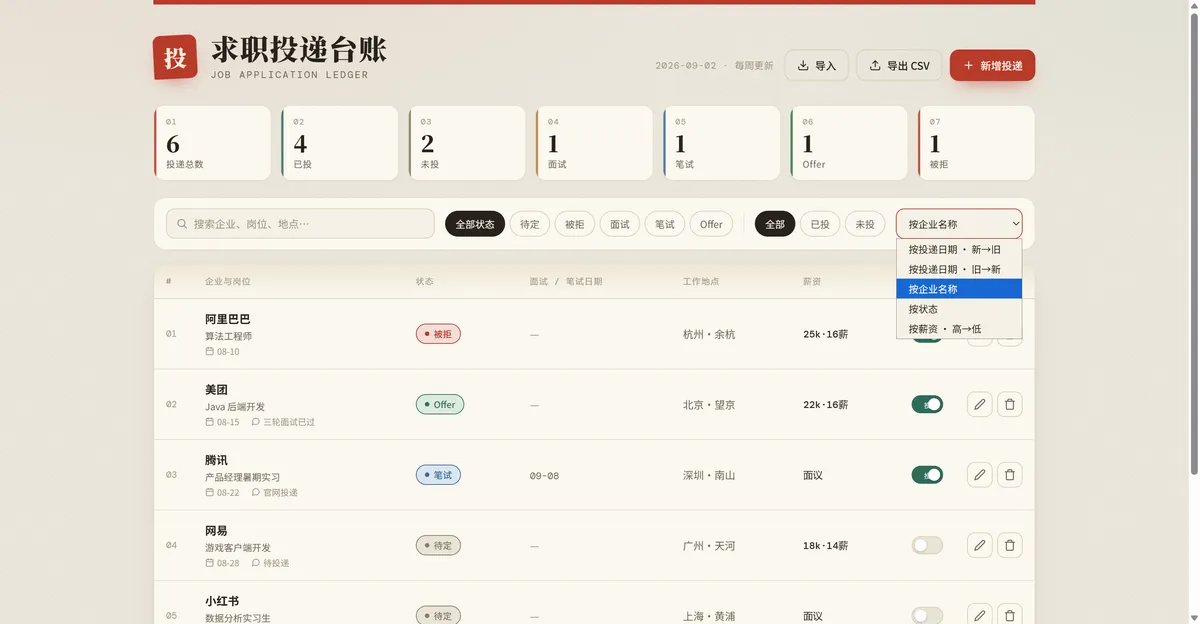
Task: Delete the 网易 row with trash icon
Action: click(1010, 545)
